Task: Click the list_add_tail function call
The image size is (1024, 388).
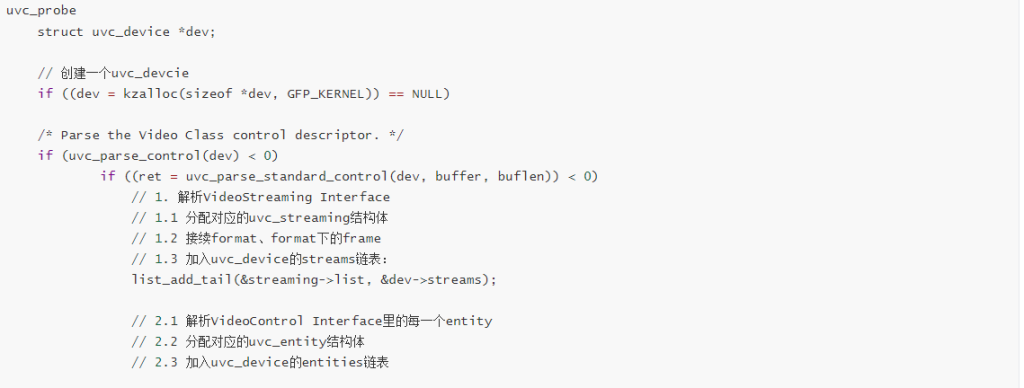Action: click(314, 280)
